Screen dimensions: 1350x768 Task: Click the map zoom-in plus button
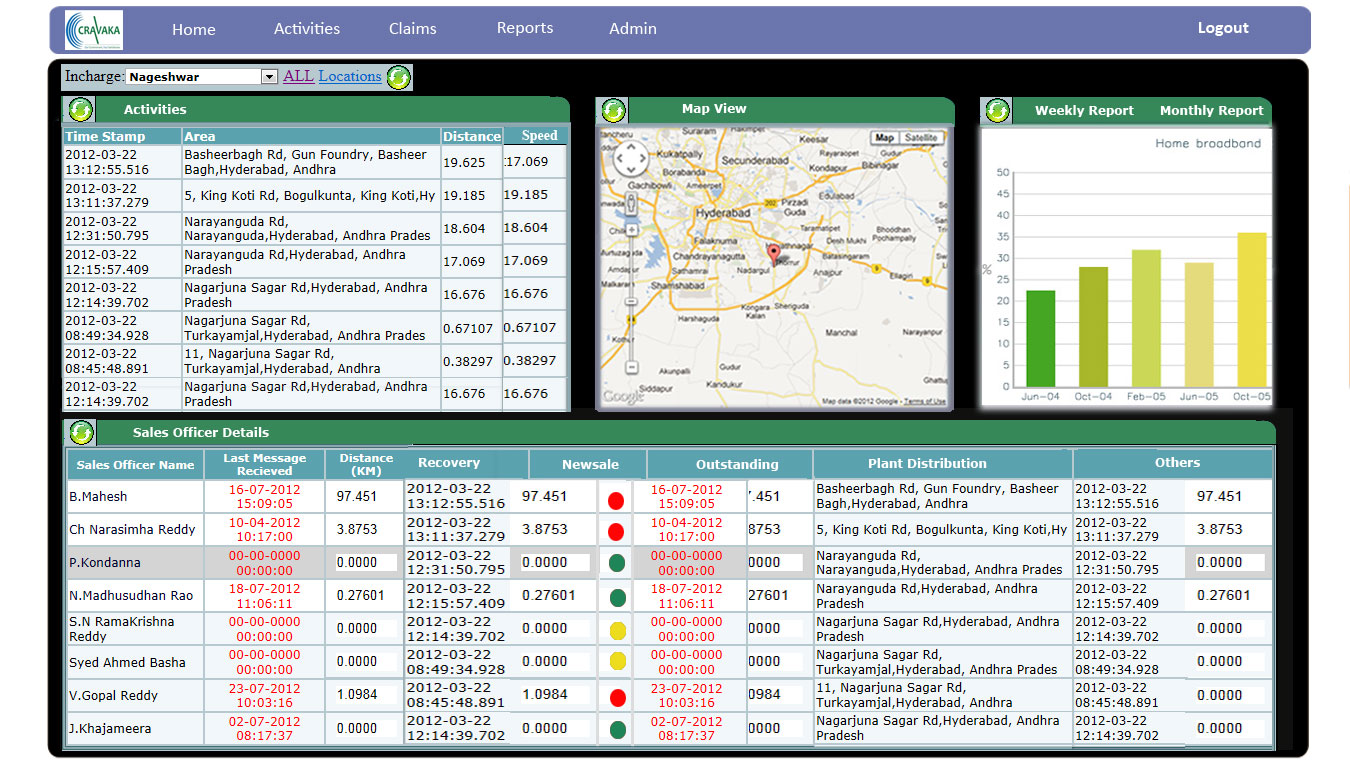(631, 231)
